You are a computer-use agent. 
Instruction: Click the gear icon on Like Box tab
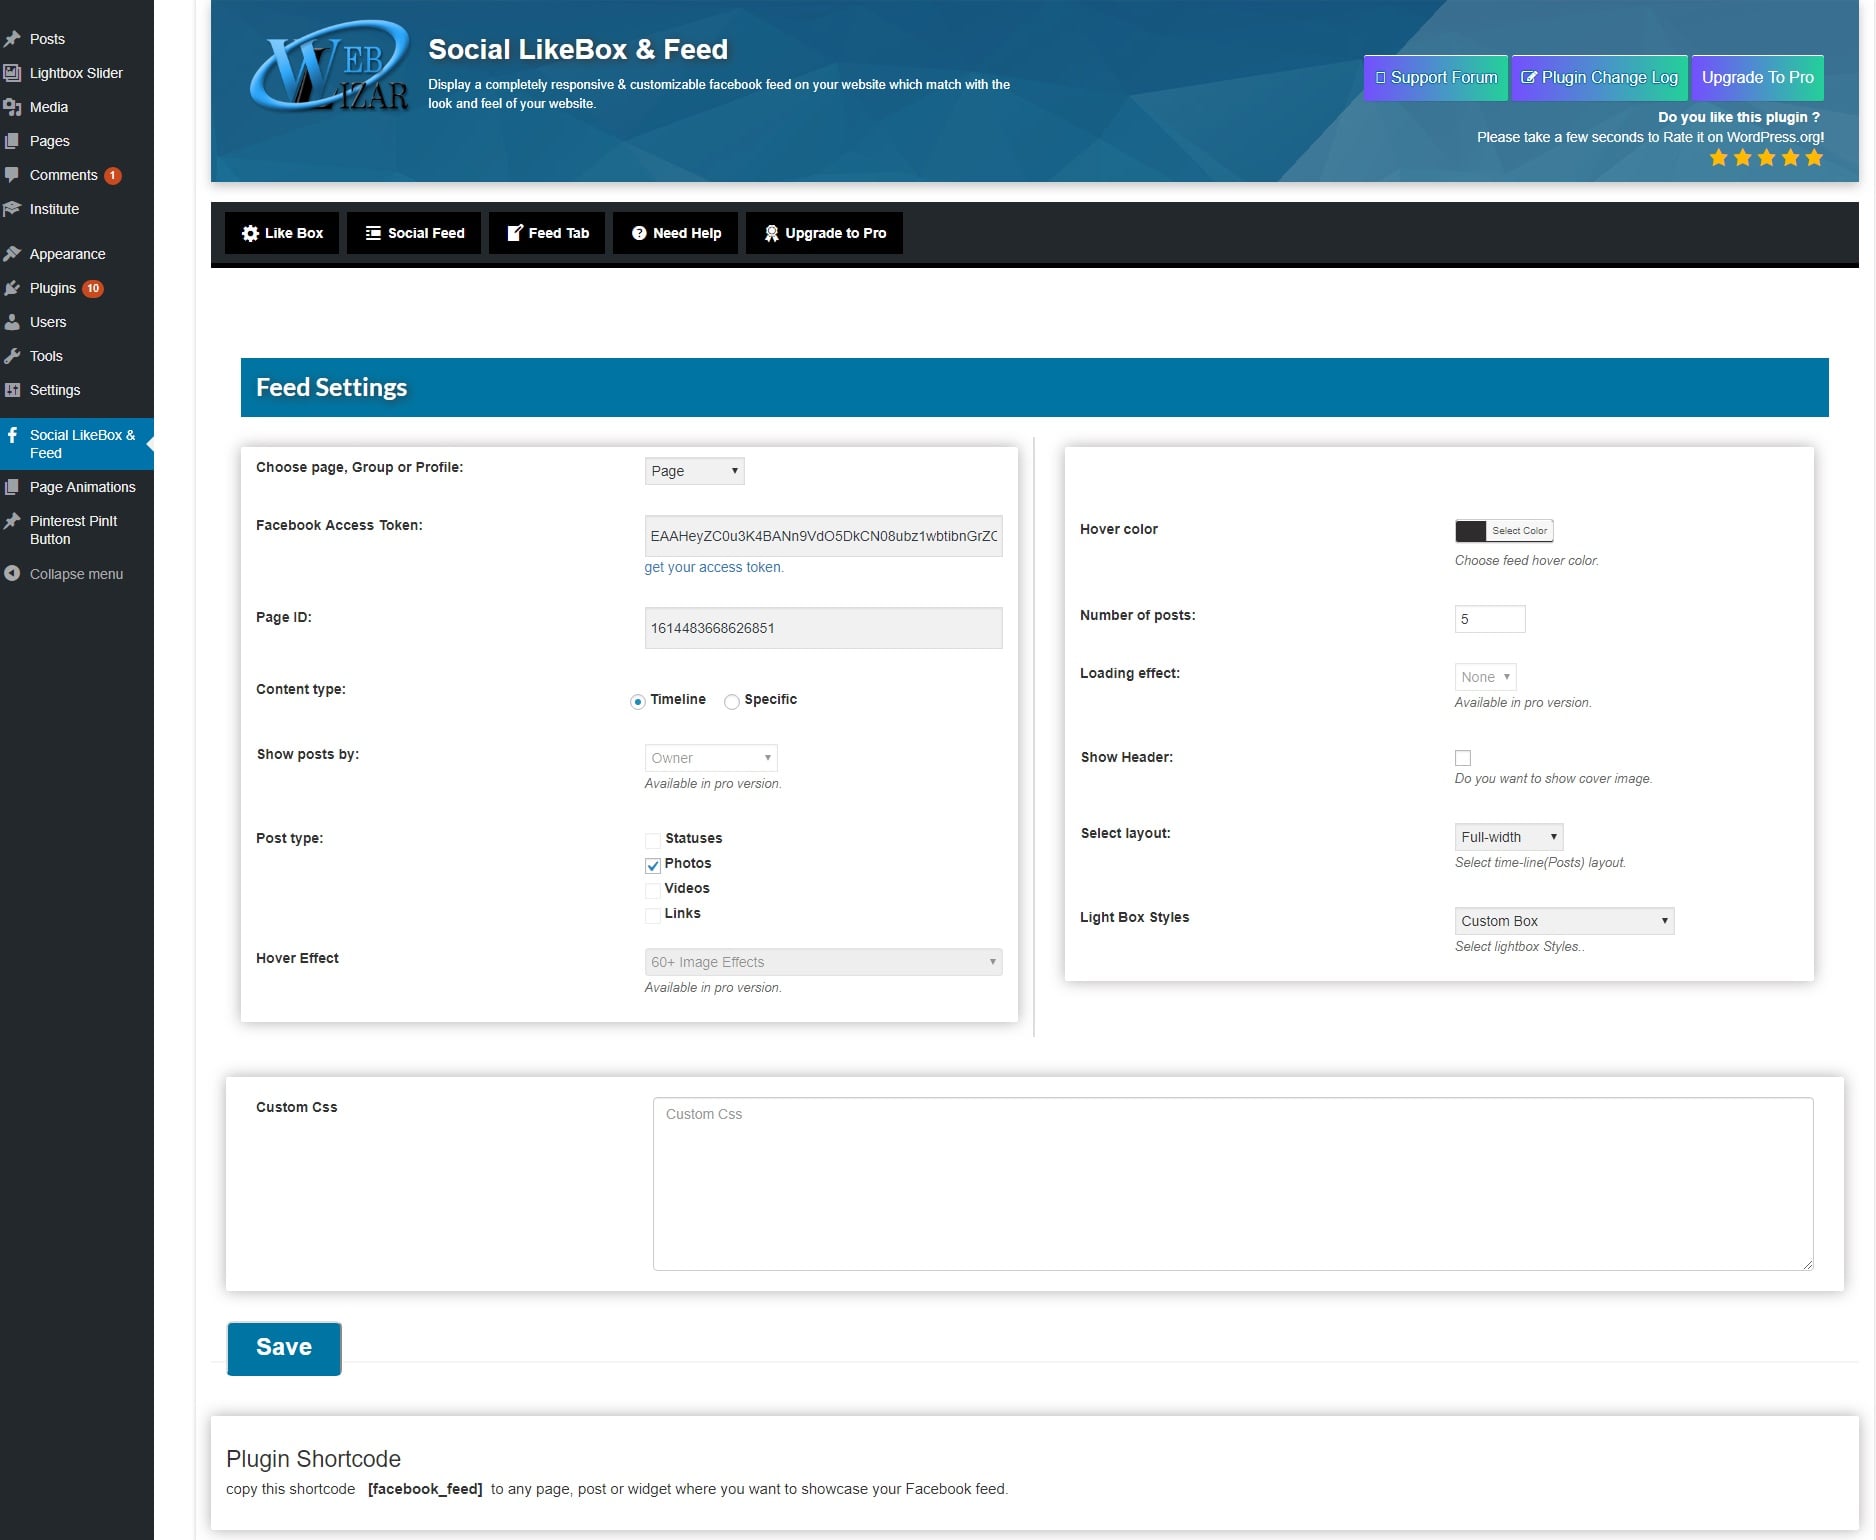pos(250,233)
